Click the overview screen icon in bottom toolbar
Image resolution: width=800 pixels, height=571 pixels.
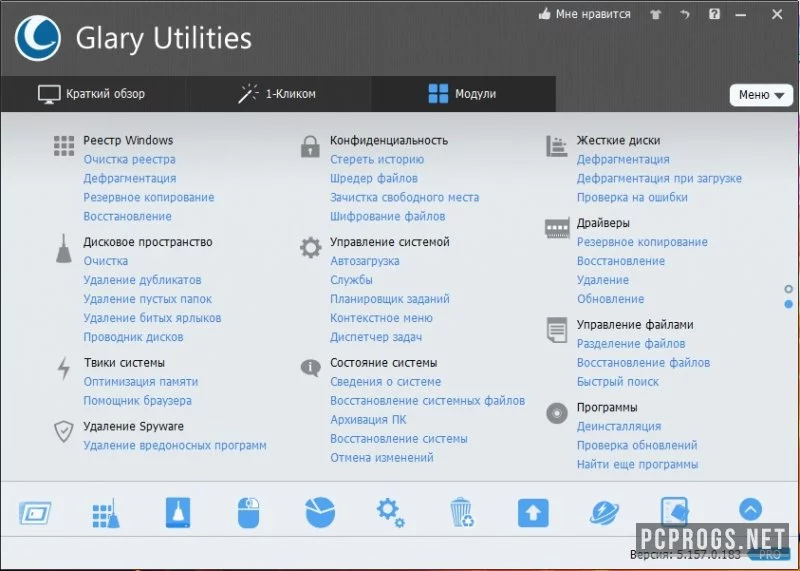[x=35, y=513]
